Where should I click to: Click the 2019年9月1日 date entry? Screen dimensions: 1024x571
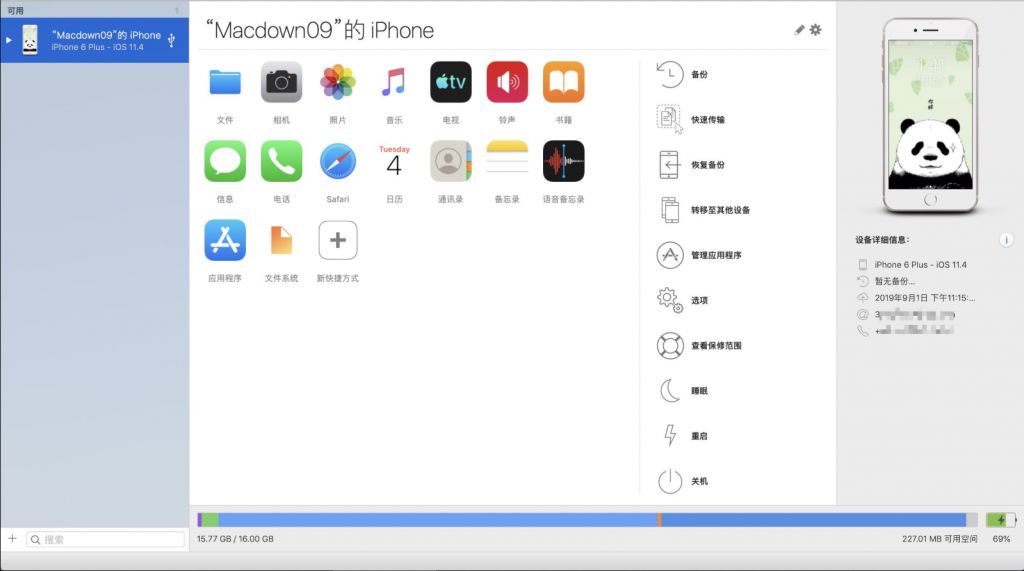pyautogui.click(x=925, y=298)
